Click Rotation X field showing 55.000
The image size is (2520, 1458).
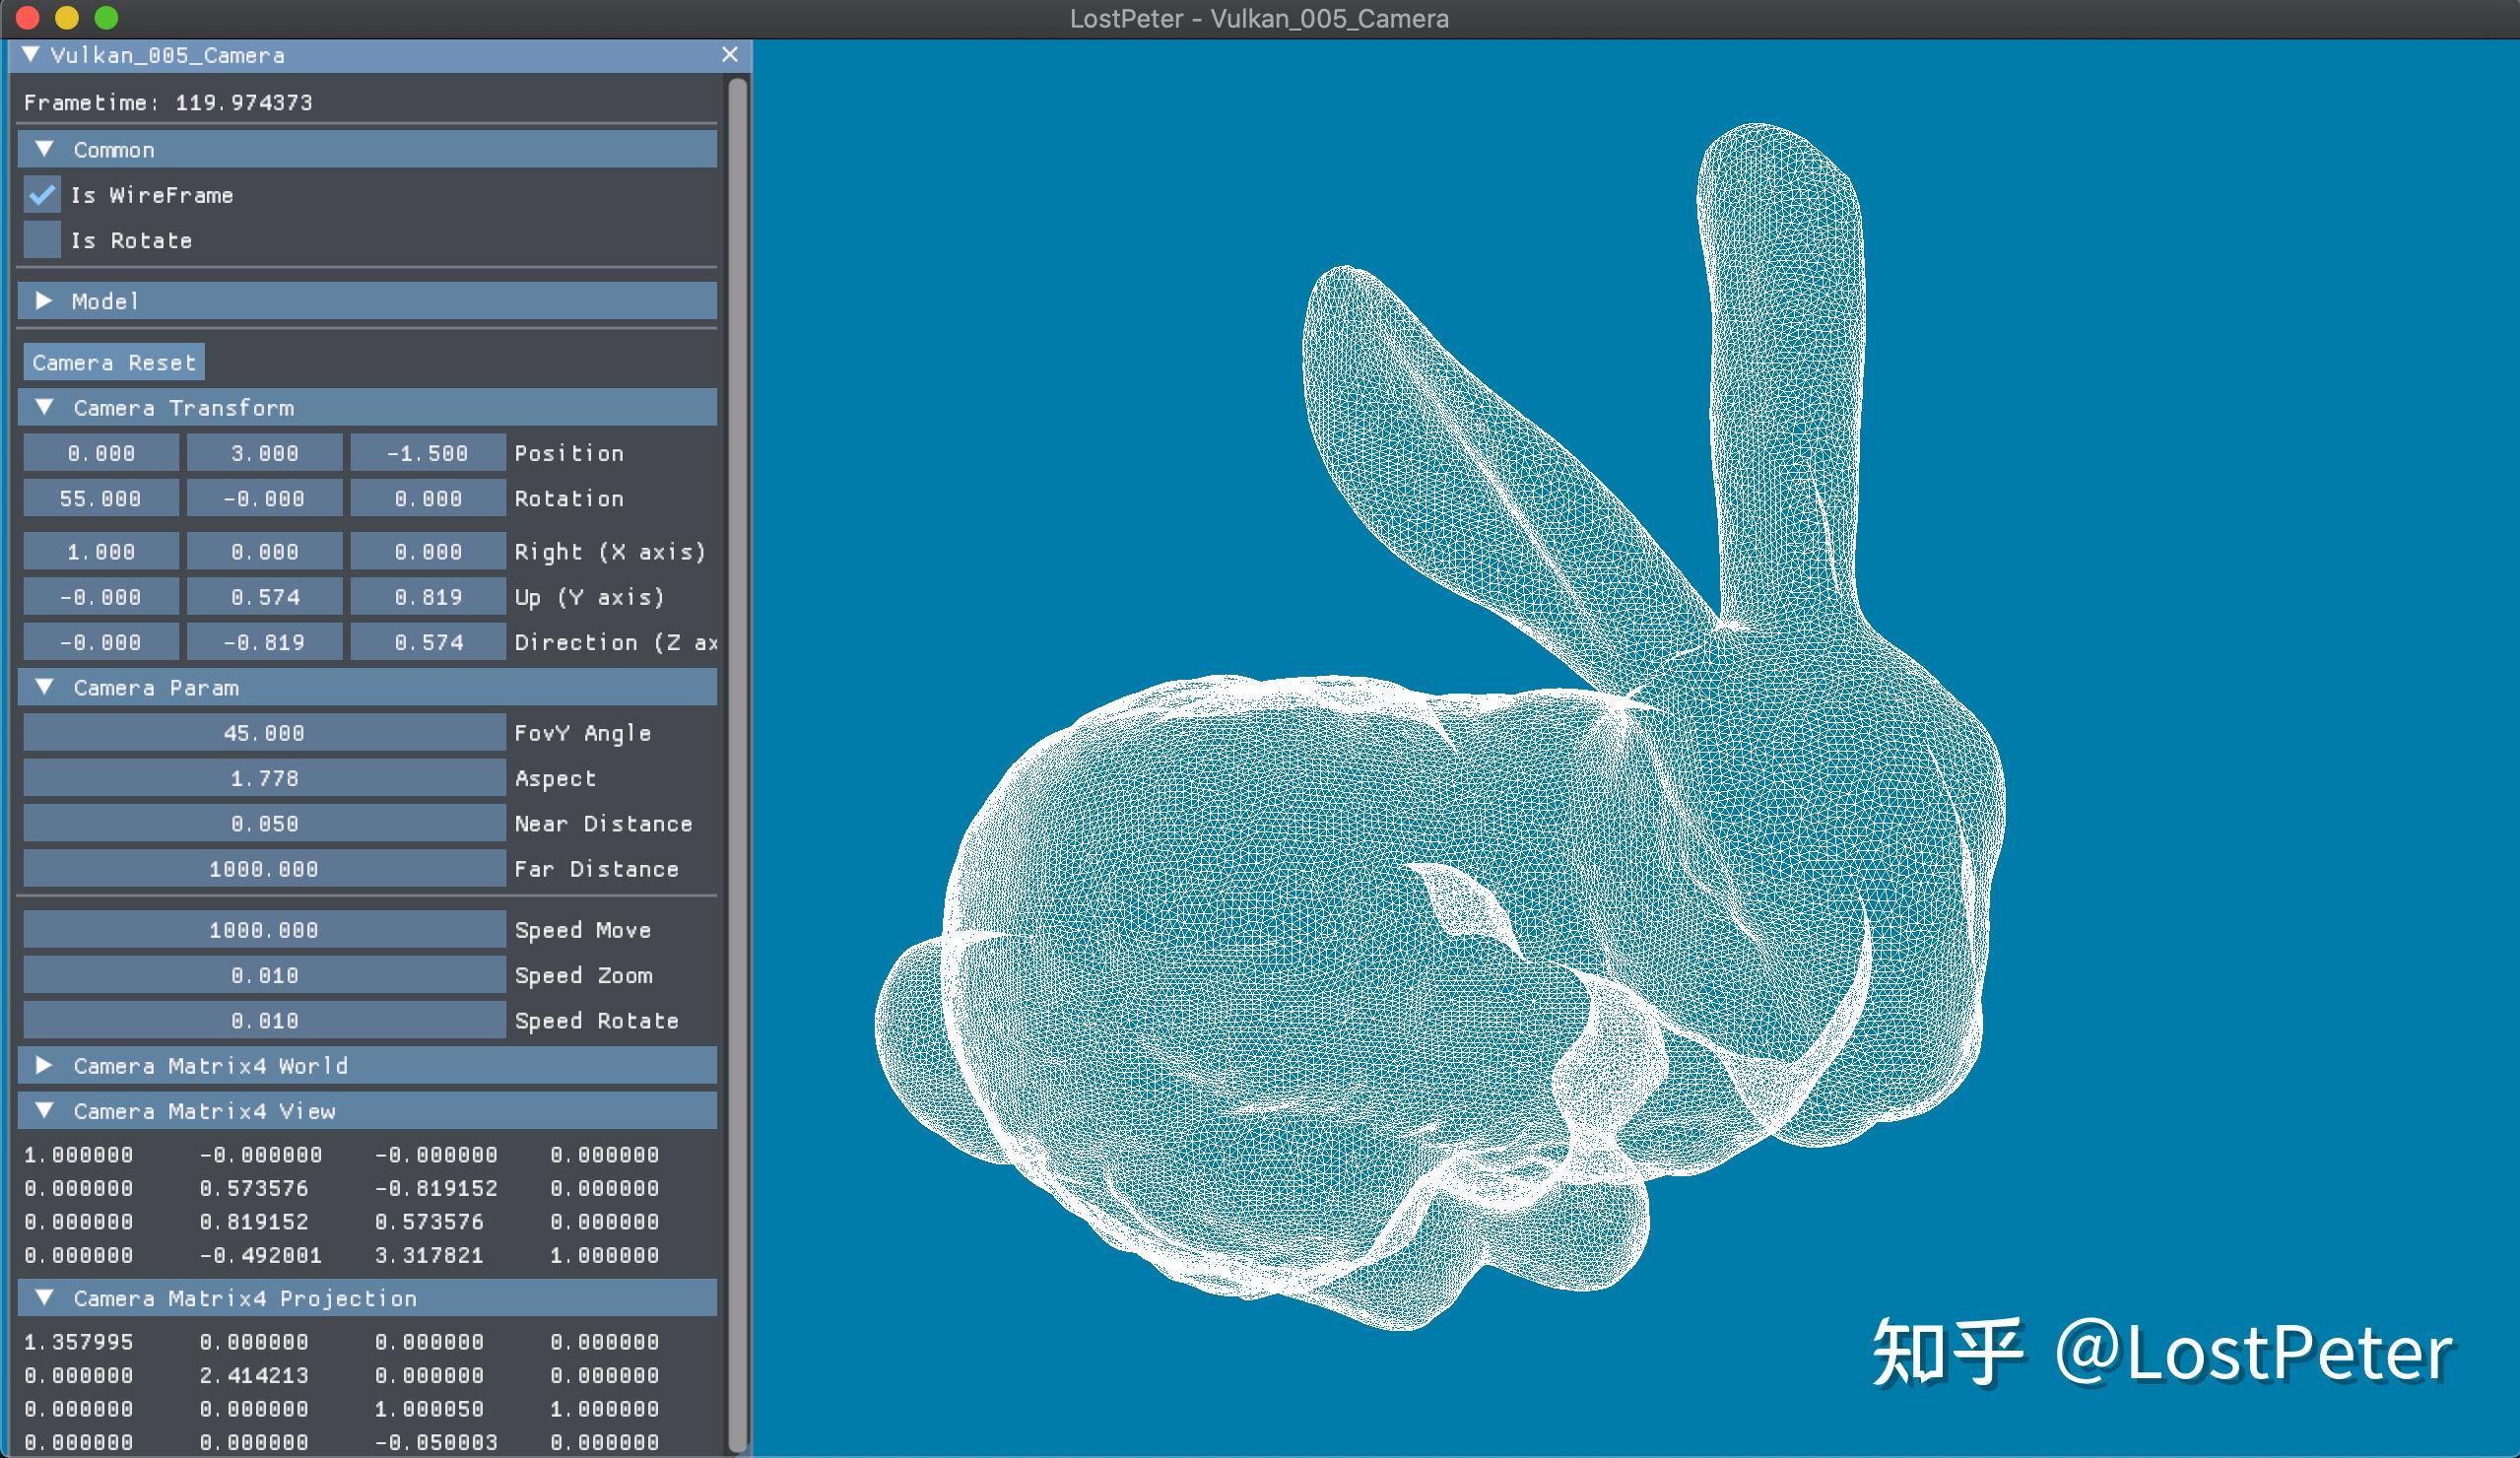coord(101,498)
